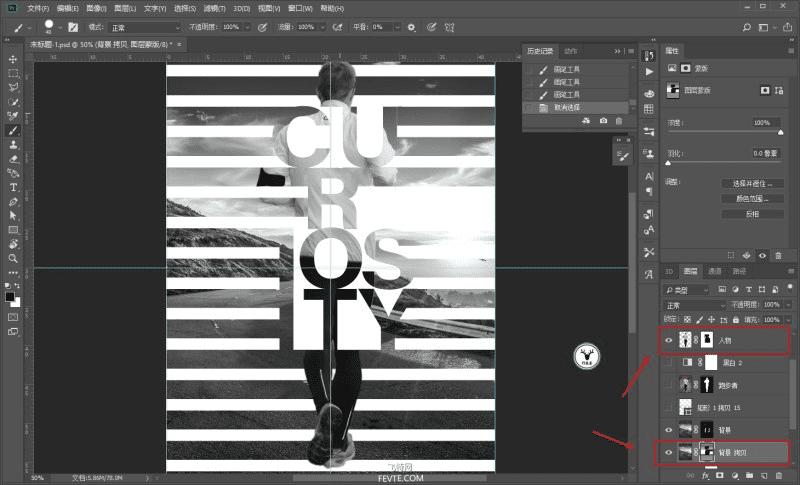The image size is (800, 485).
Task: Open layer filter type dropdown
Action: pos(687,290)
